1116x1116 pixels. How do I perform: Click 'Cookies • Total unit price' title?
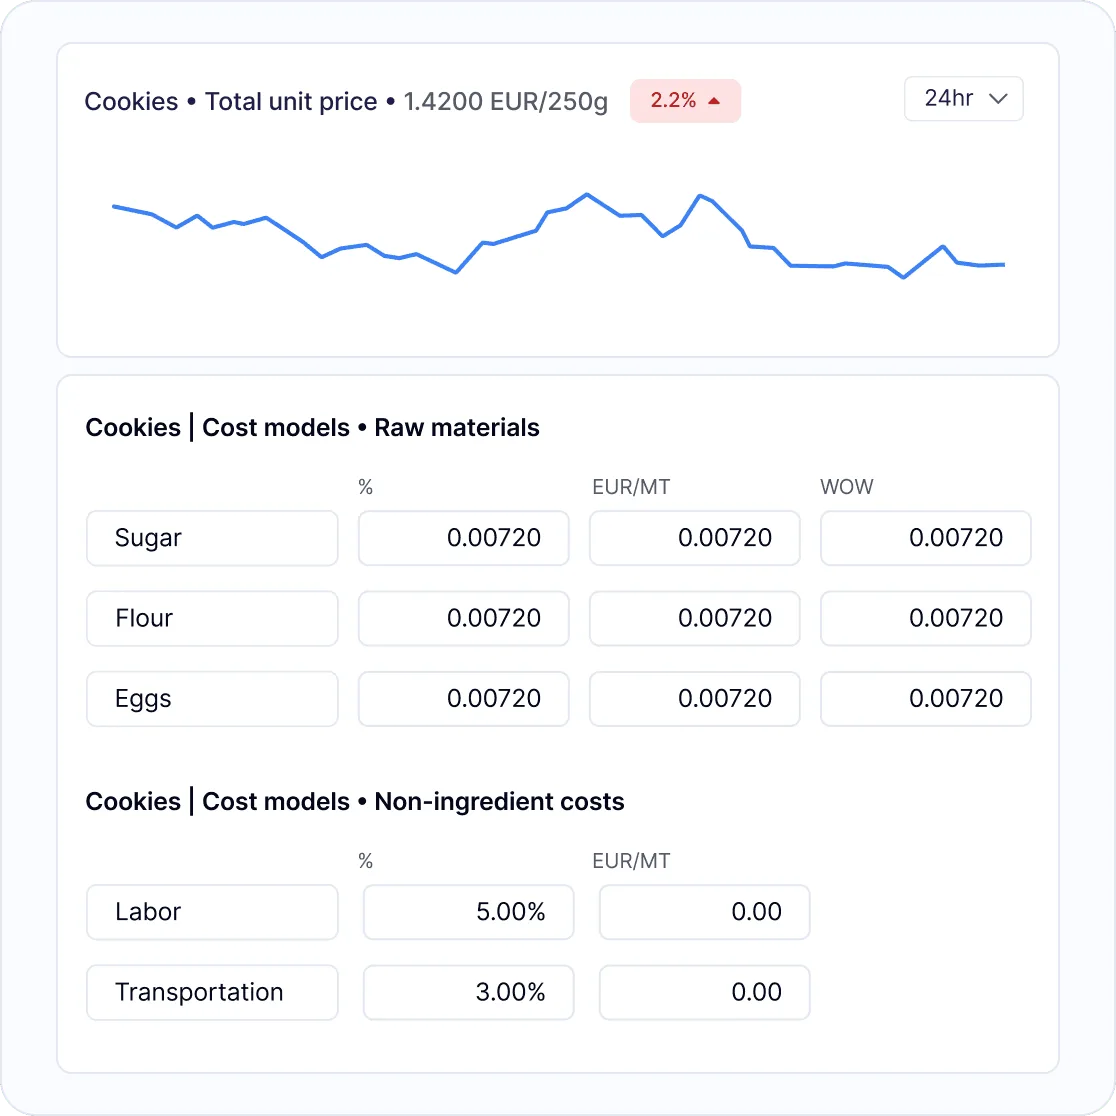[231, 102]
